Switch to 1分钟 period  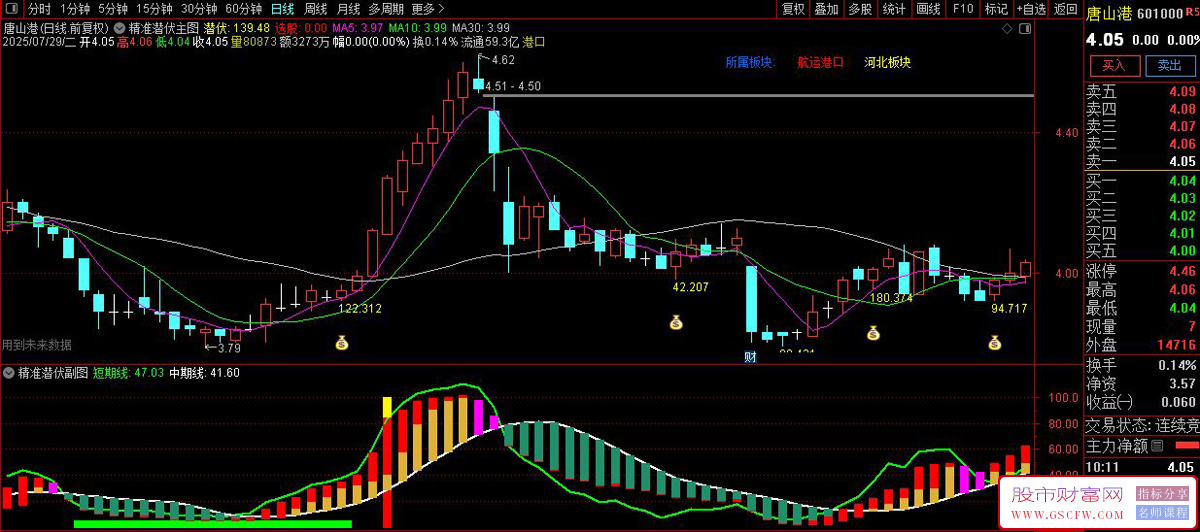point(75,9)
